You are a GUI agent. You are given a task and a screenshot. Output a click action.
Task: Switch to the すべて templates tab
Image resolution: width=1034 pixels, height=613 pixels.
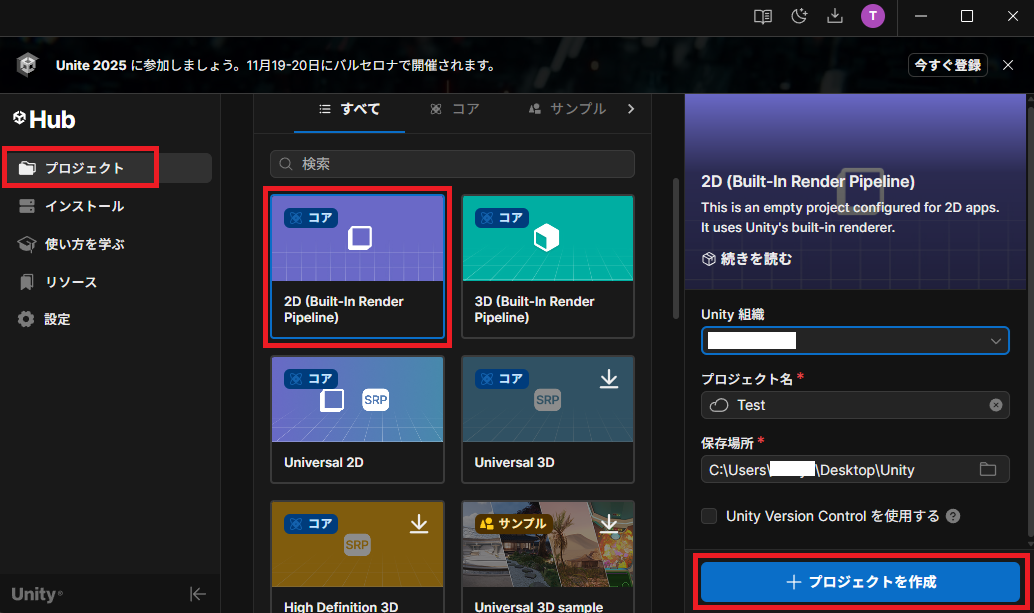coord(350,109)
